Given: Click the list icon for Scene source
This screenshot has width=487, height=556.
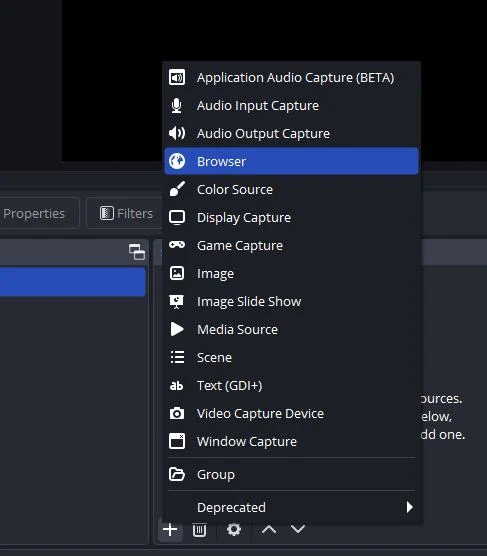Looking at the screenshot, I should 177,357.
